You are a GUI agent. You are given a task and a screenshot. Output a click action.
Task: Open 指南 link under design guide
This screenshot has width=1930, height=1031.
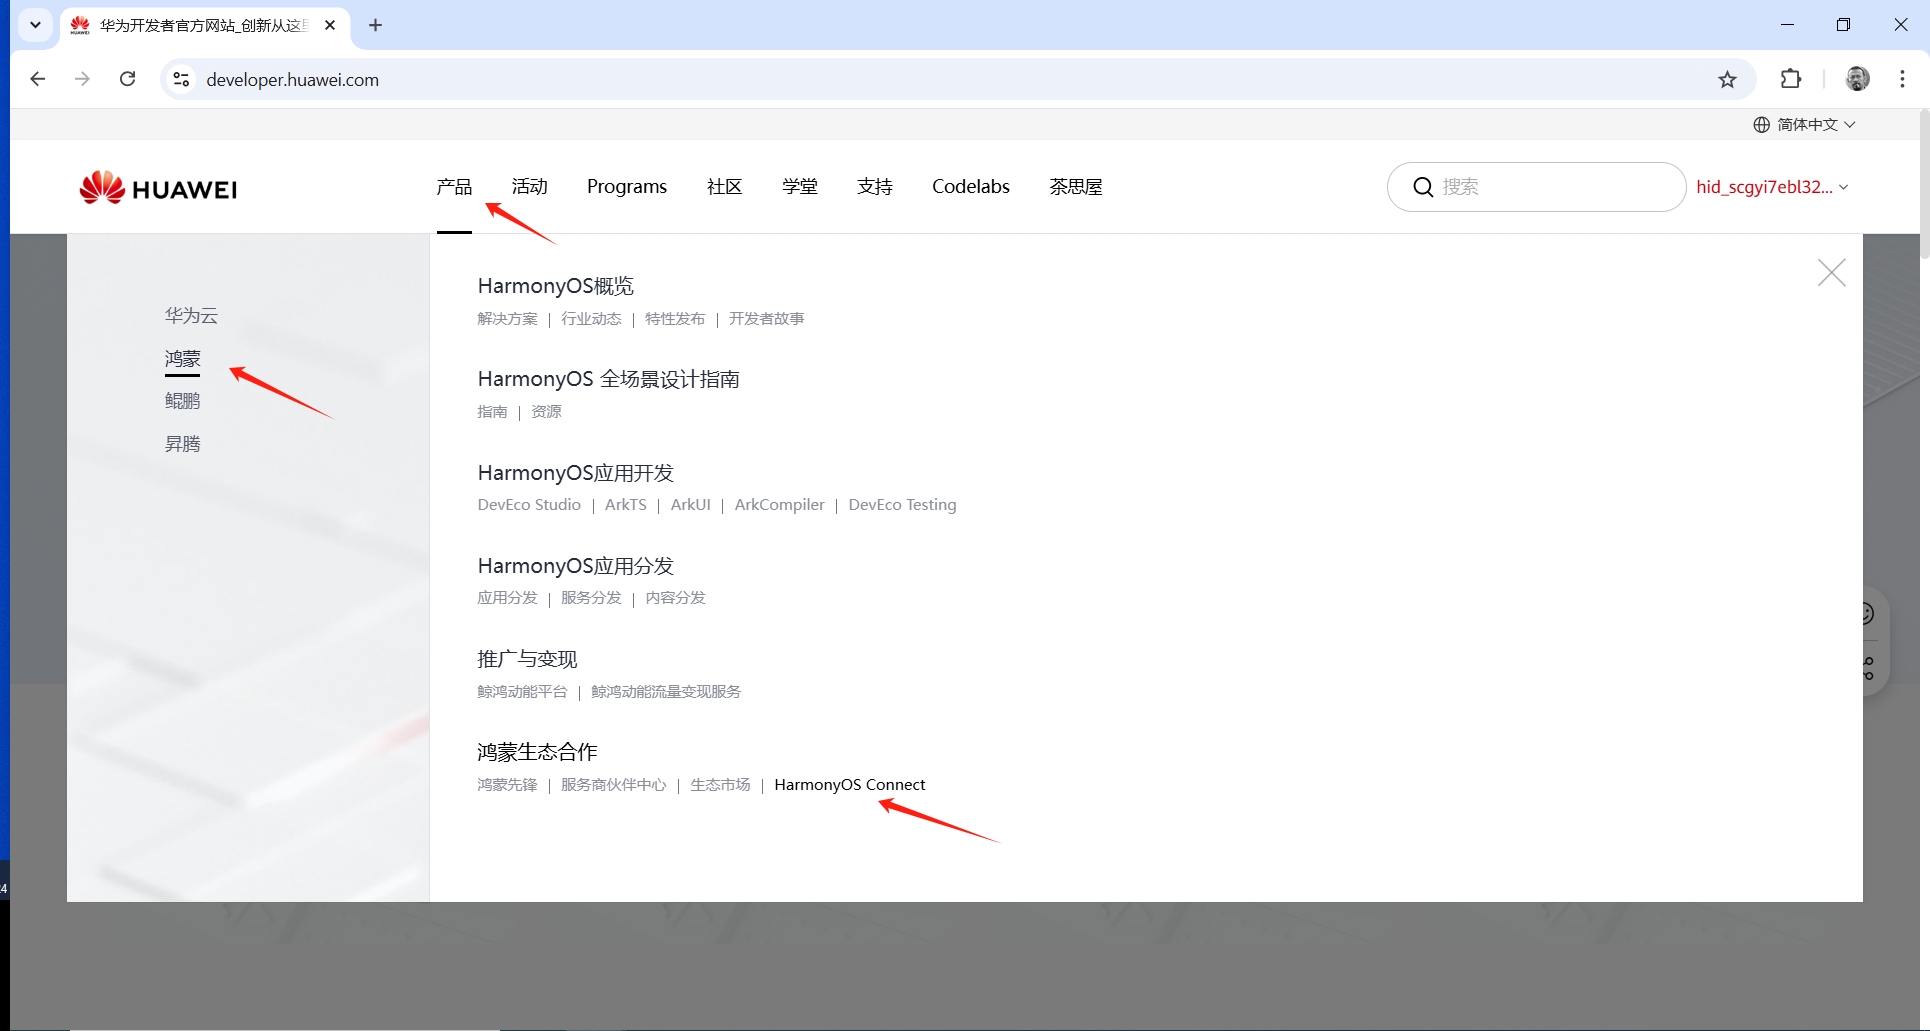tap(492, 412)
